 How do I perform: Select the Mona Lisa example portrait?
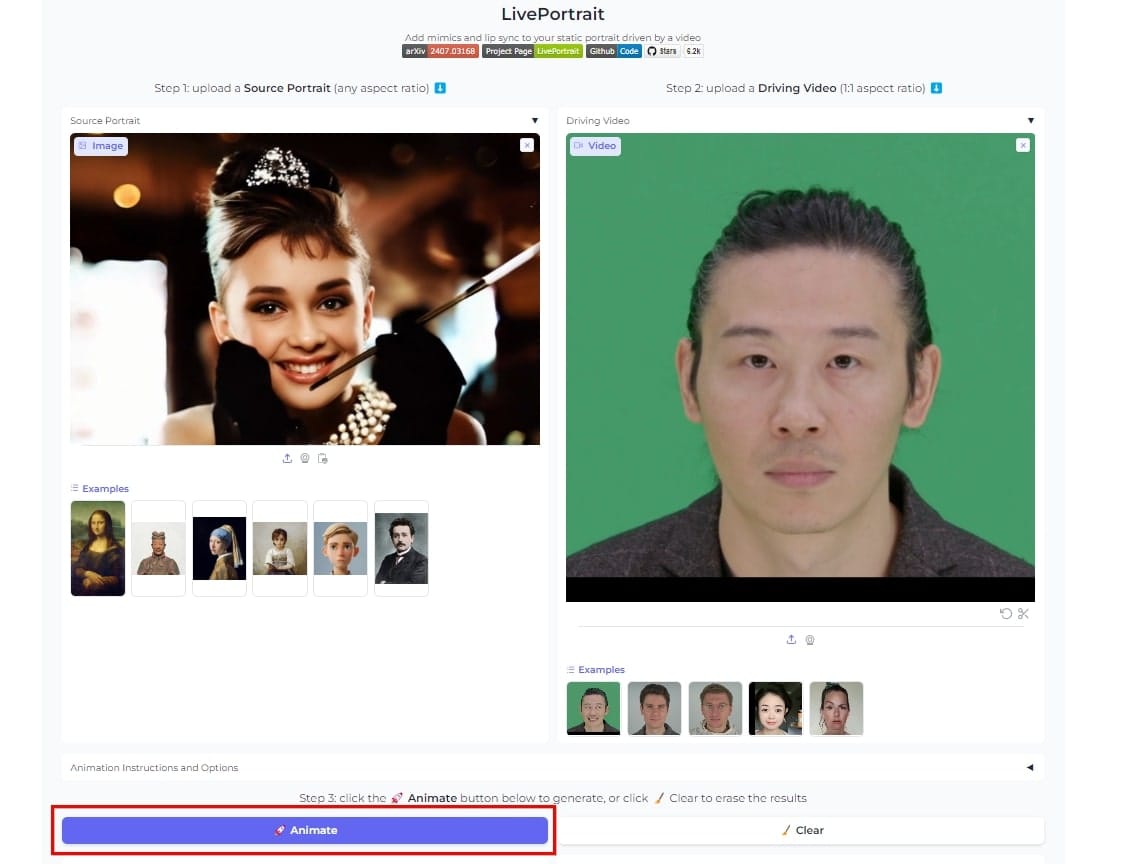(x=97, y=548)
